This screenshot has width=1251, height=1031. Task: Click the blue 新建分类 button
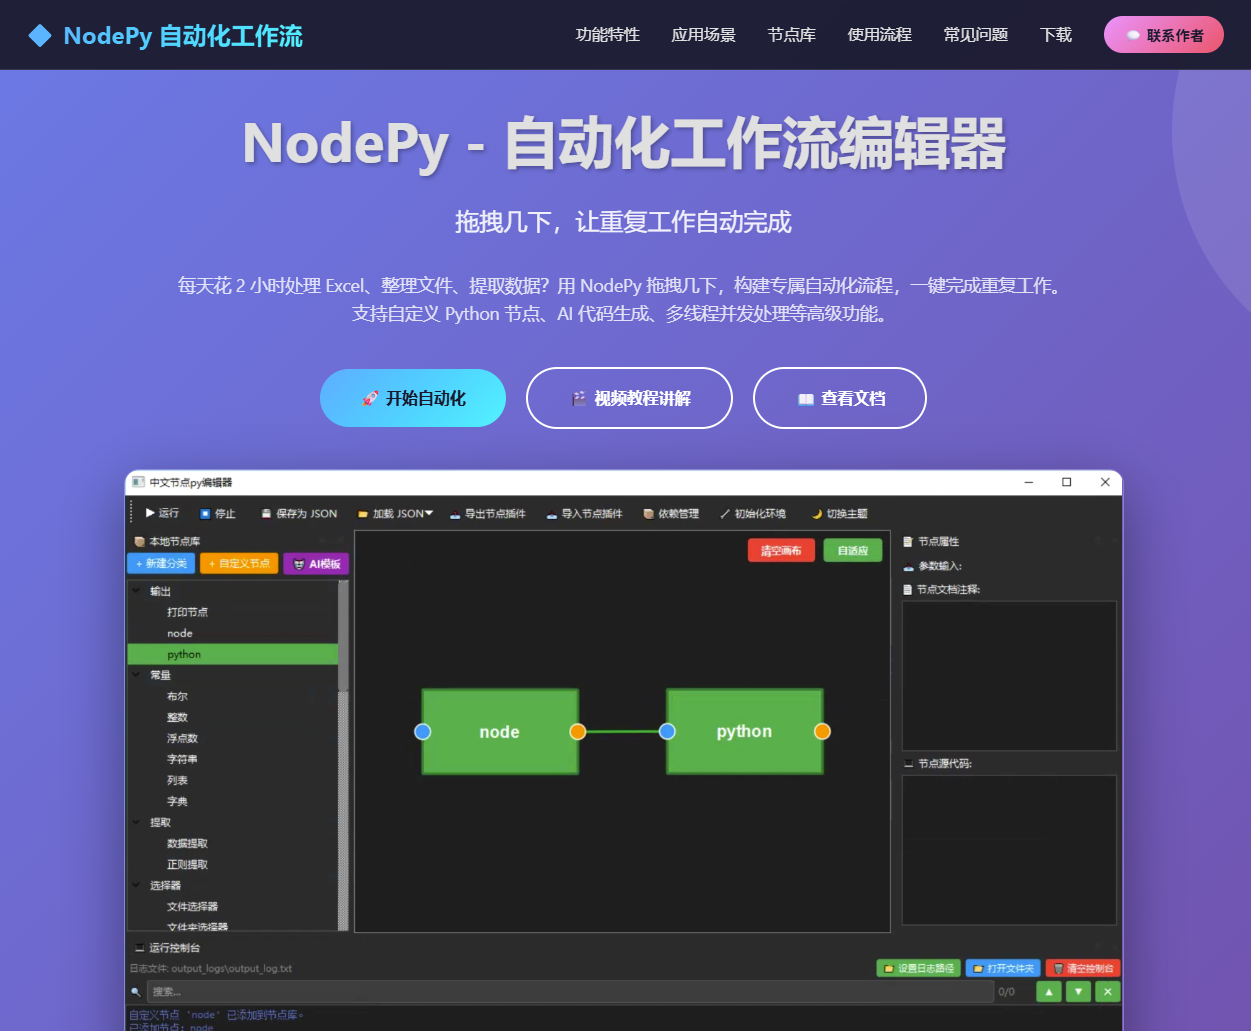click(161, 564)
